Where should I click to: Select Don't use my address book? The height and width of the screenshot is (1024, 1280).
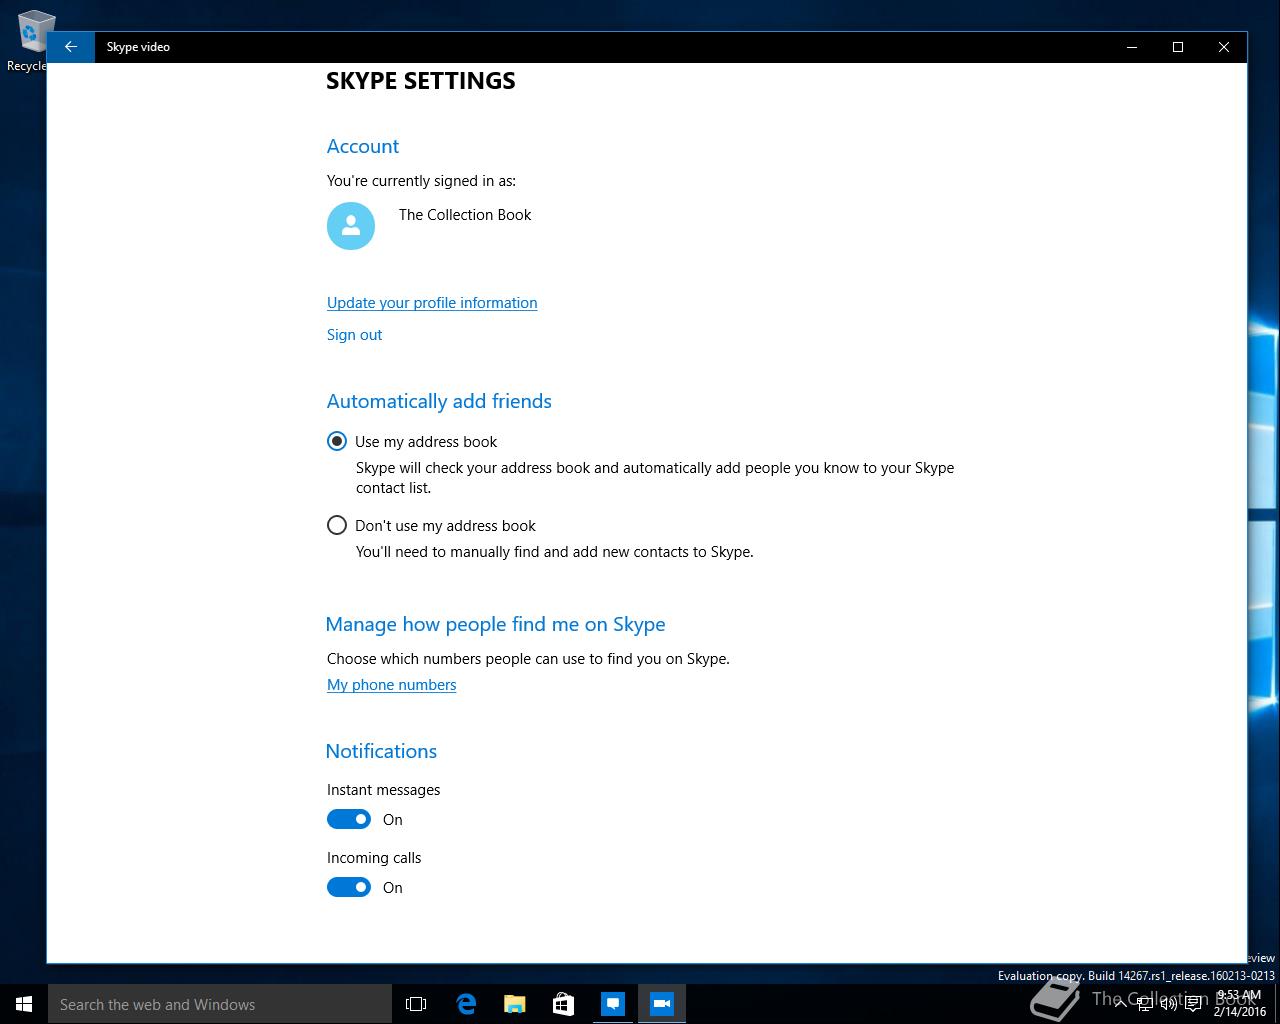(431, 526)
